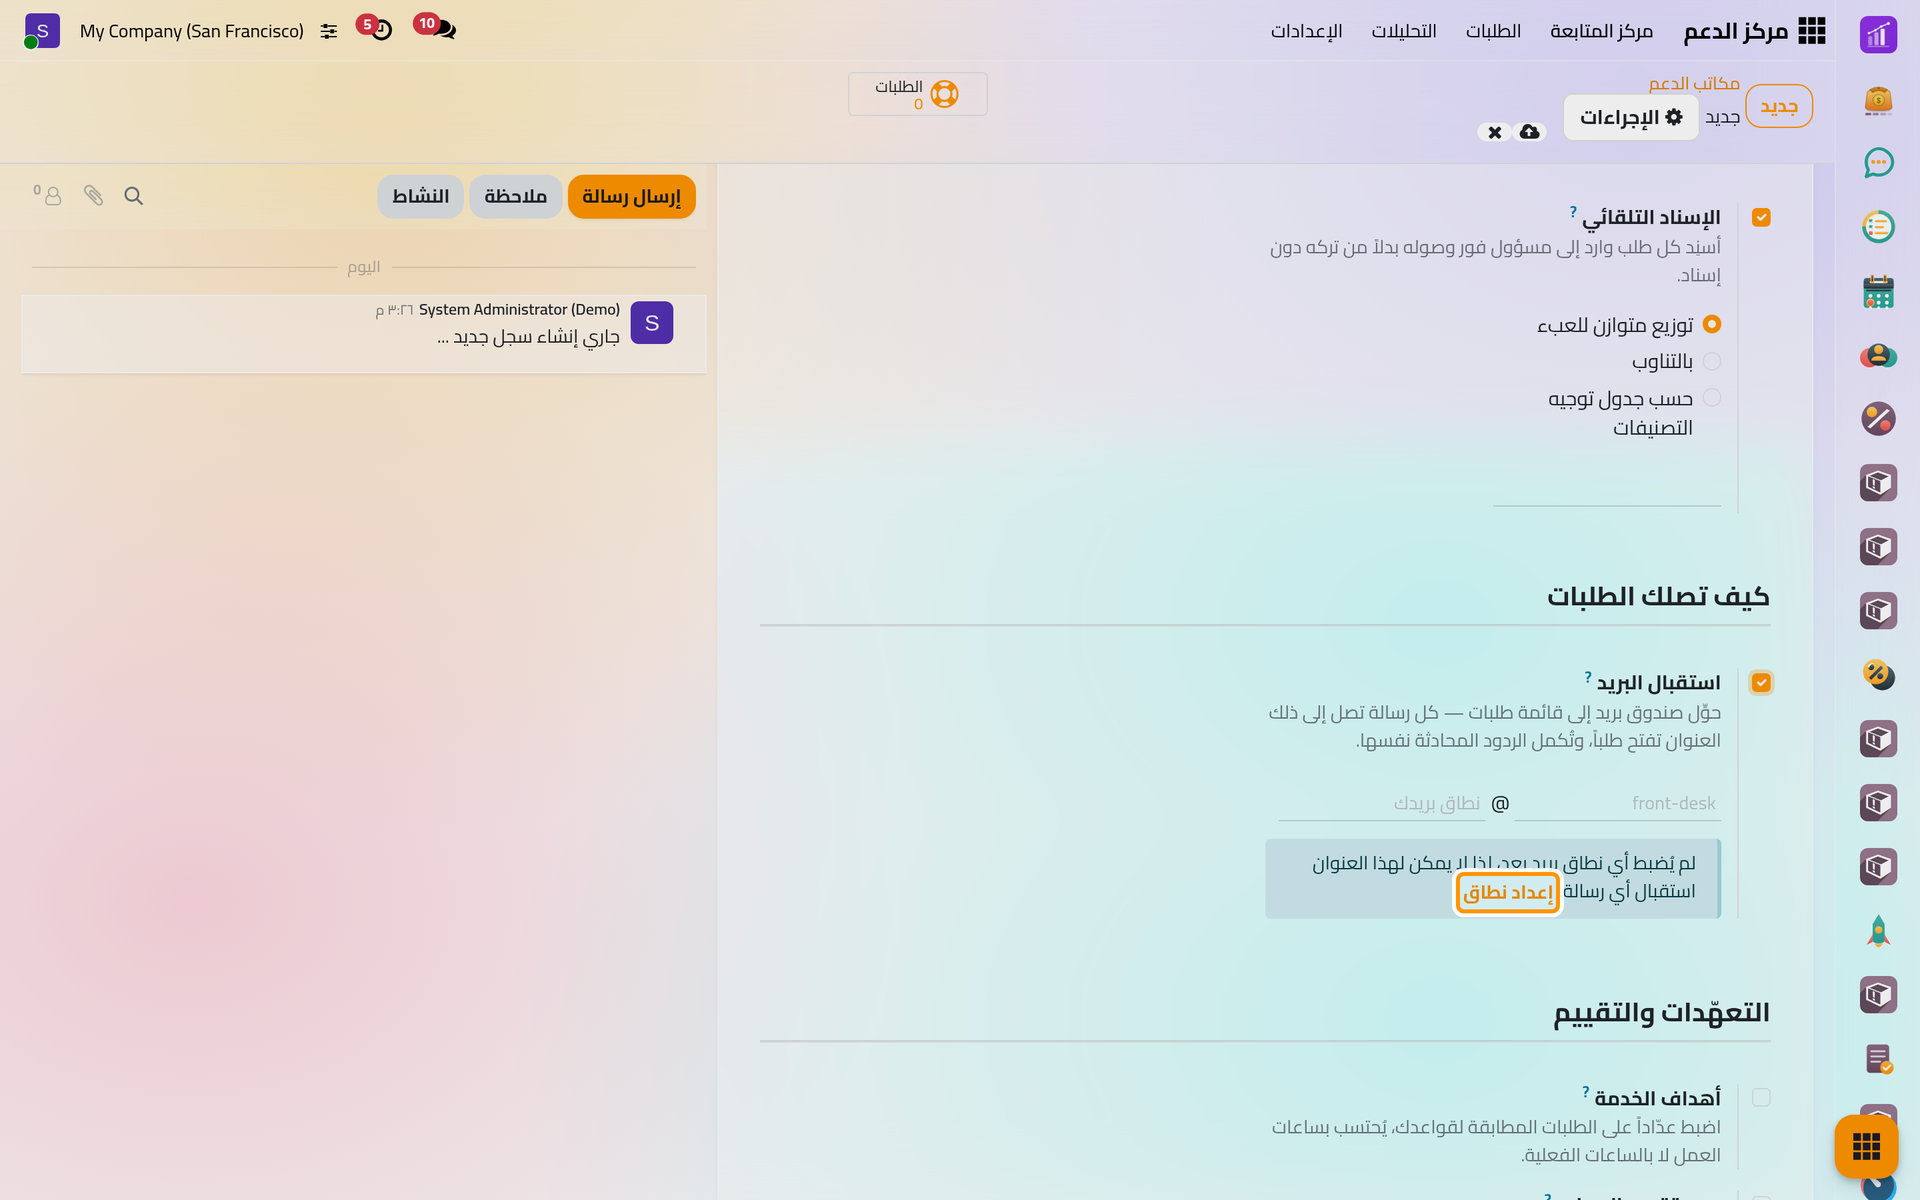The height and width of the screenshot is (1200, 1920).
Task: Search messages with the magnifier icon
Action: [x=133, y=196]
